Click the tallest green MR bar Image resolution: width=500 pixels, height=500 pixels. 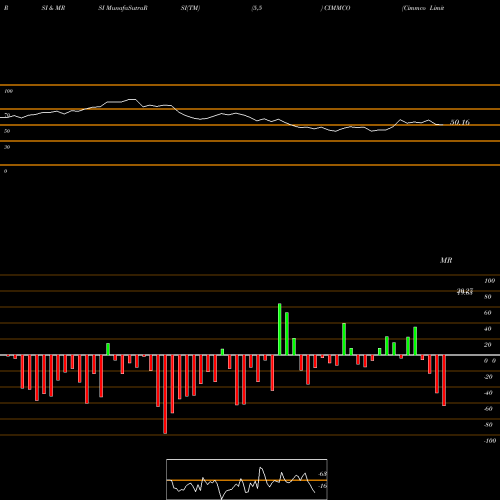coord(280,329)
